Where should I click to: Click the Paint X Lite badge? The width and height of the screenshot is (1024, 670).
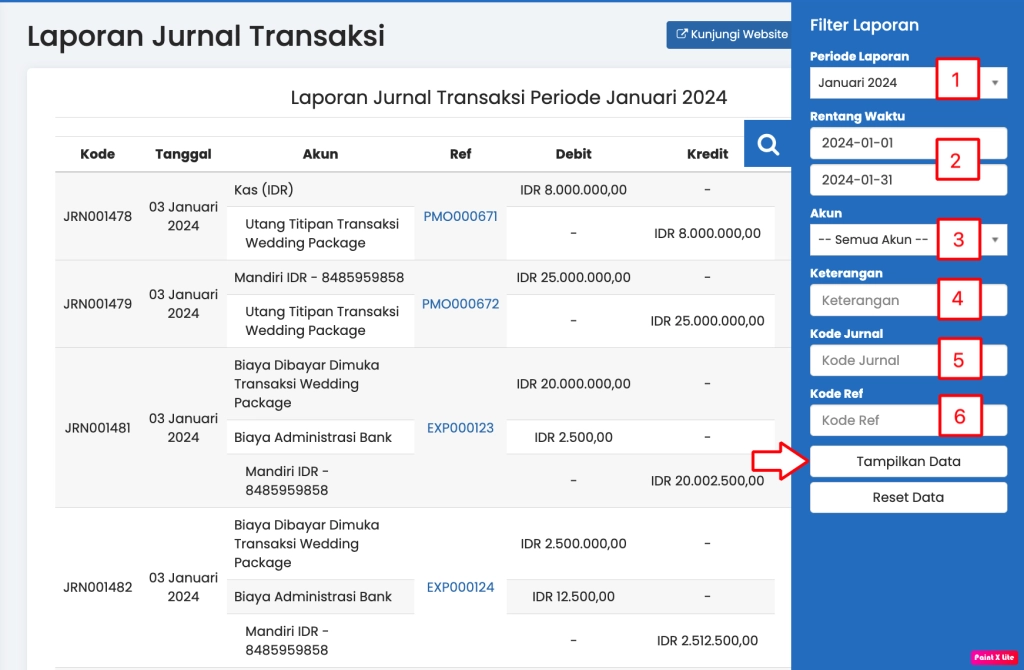pyautogui.click(x=993, y=657)
